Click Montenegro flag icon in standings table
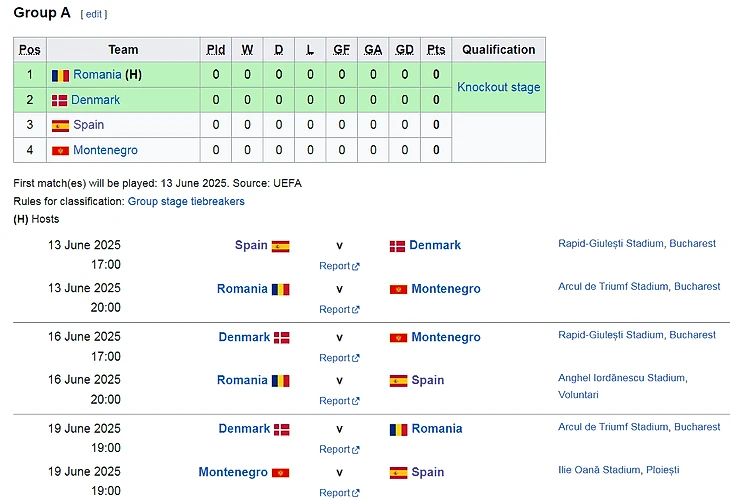This screenshot has width=730, height=501. click(61, 150)
